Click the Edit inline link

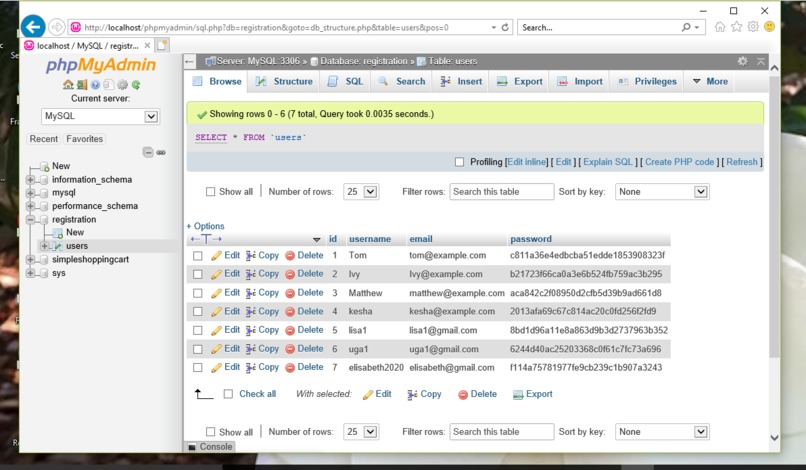(x=526, y=162)
